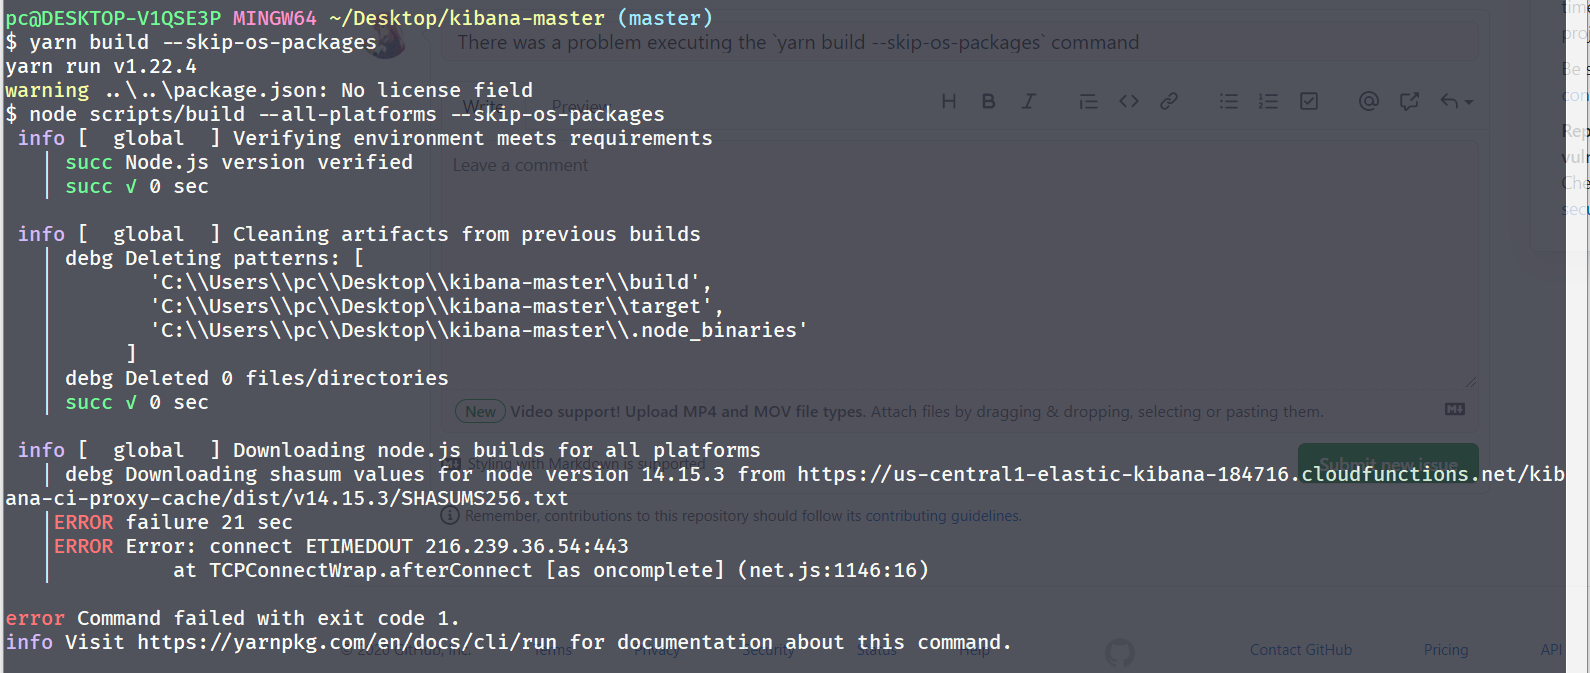
Task: Visit the Contact GitHub footer link
Action: coord(1301,649)
